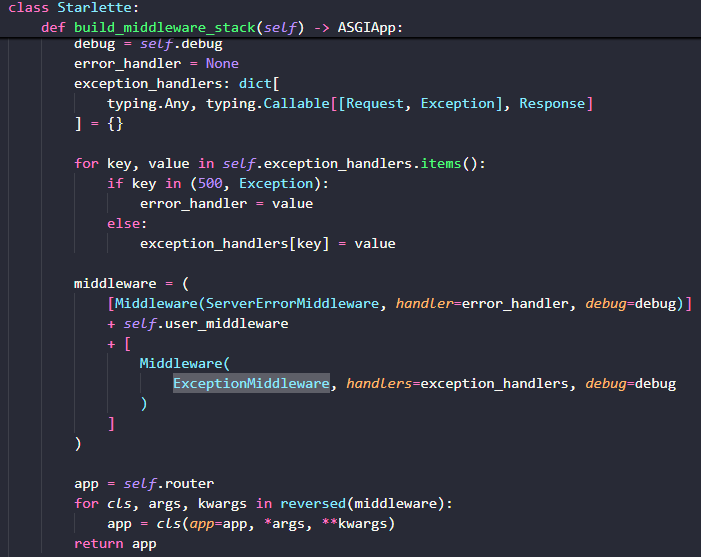This screenshot has height=557, width=701.
Task: Click the 'items' method call in for loop
Action: point(440,164)
